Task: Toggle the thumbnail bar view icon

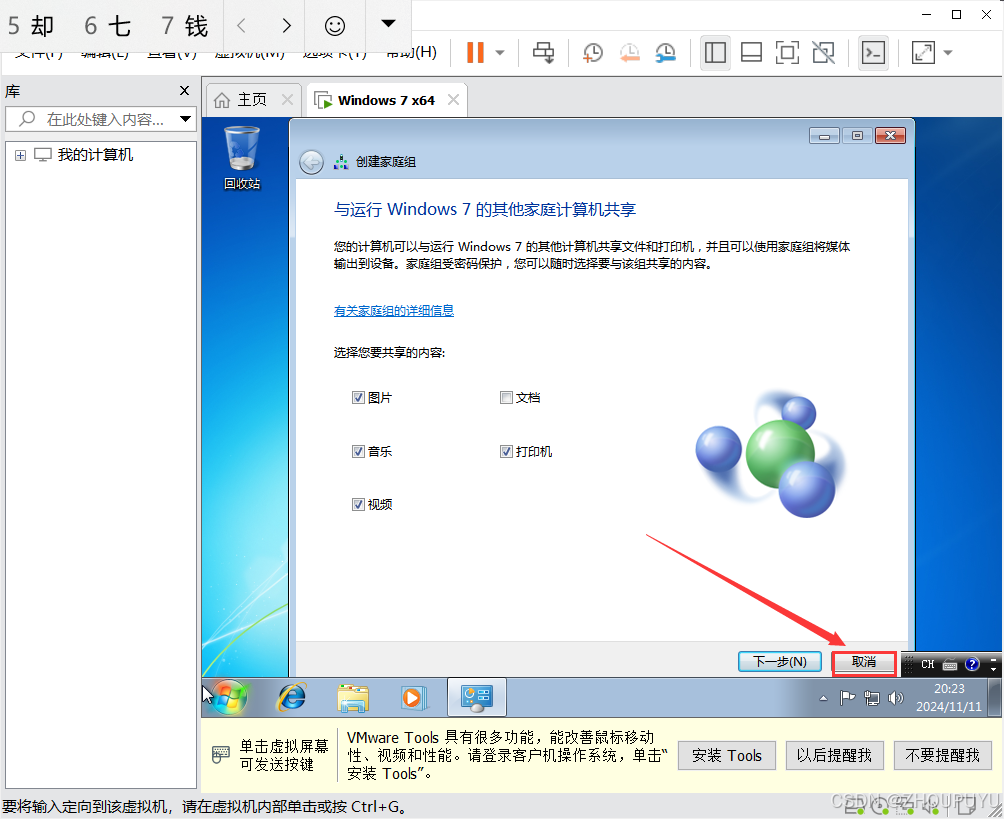Action: tap(751, 53)
